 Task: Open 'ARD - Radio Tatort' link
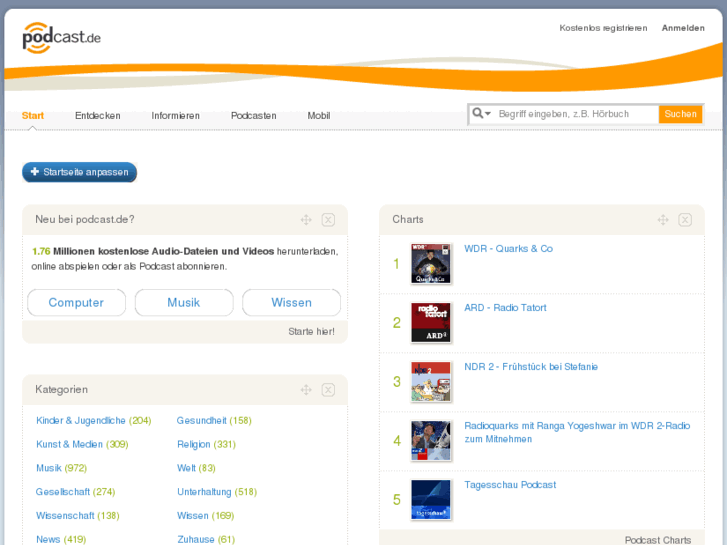pyautogui.click(x=505, y=308)
